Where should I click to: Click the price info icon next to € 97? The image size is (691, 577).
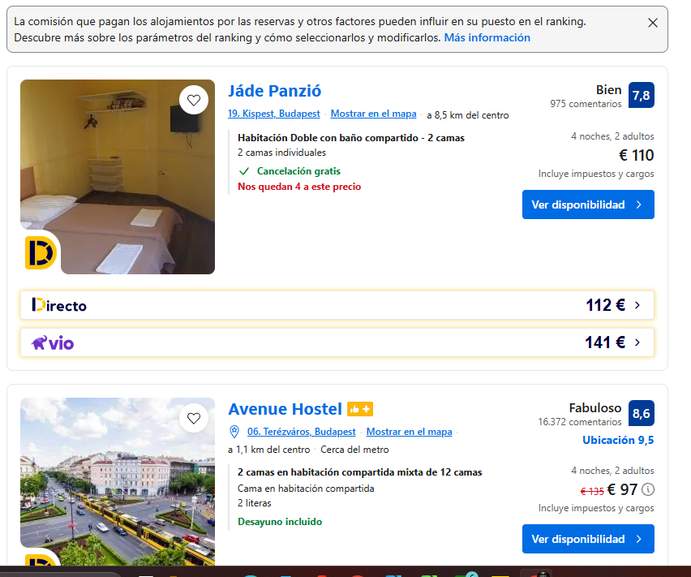(x=648, y=489)
